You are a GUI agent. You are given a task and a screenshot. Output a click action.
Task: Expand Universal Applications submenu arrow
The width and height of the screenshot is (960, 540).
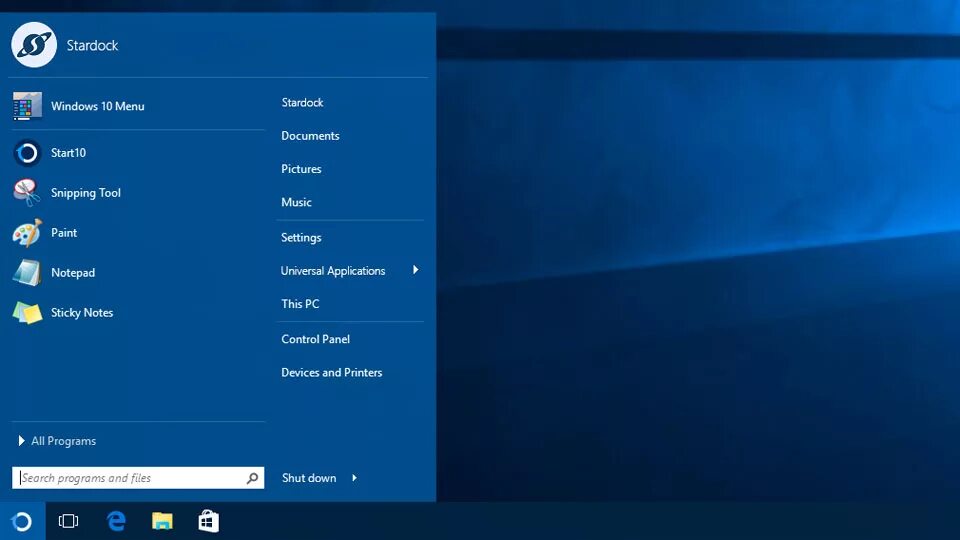[416, 270]
